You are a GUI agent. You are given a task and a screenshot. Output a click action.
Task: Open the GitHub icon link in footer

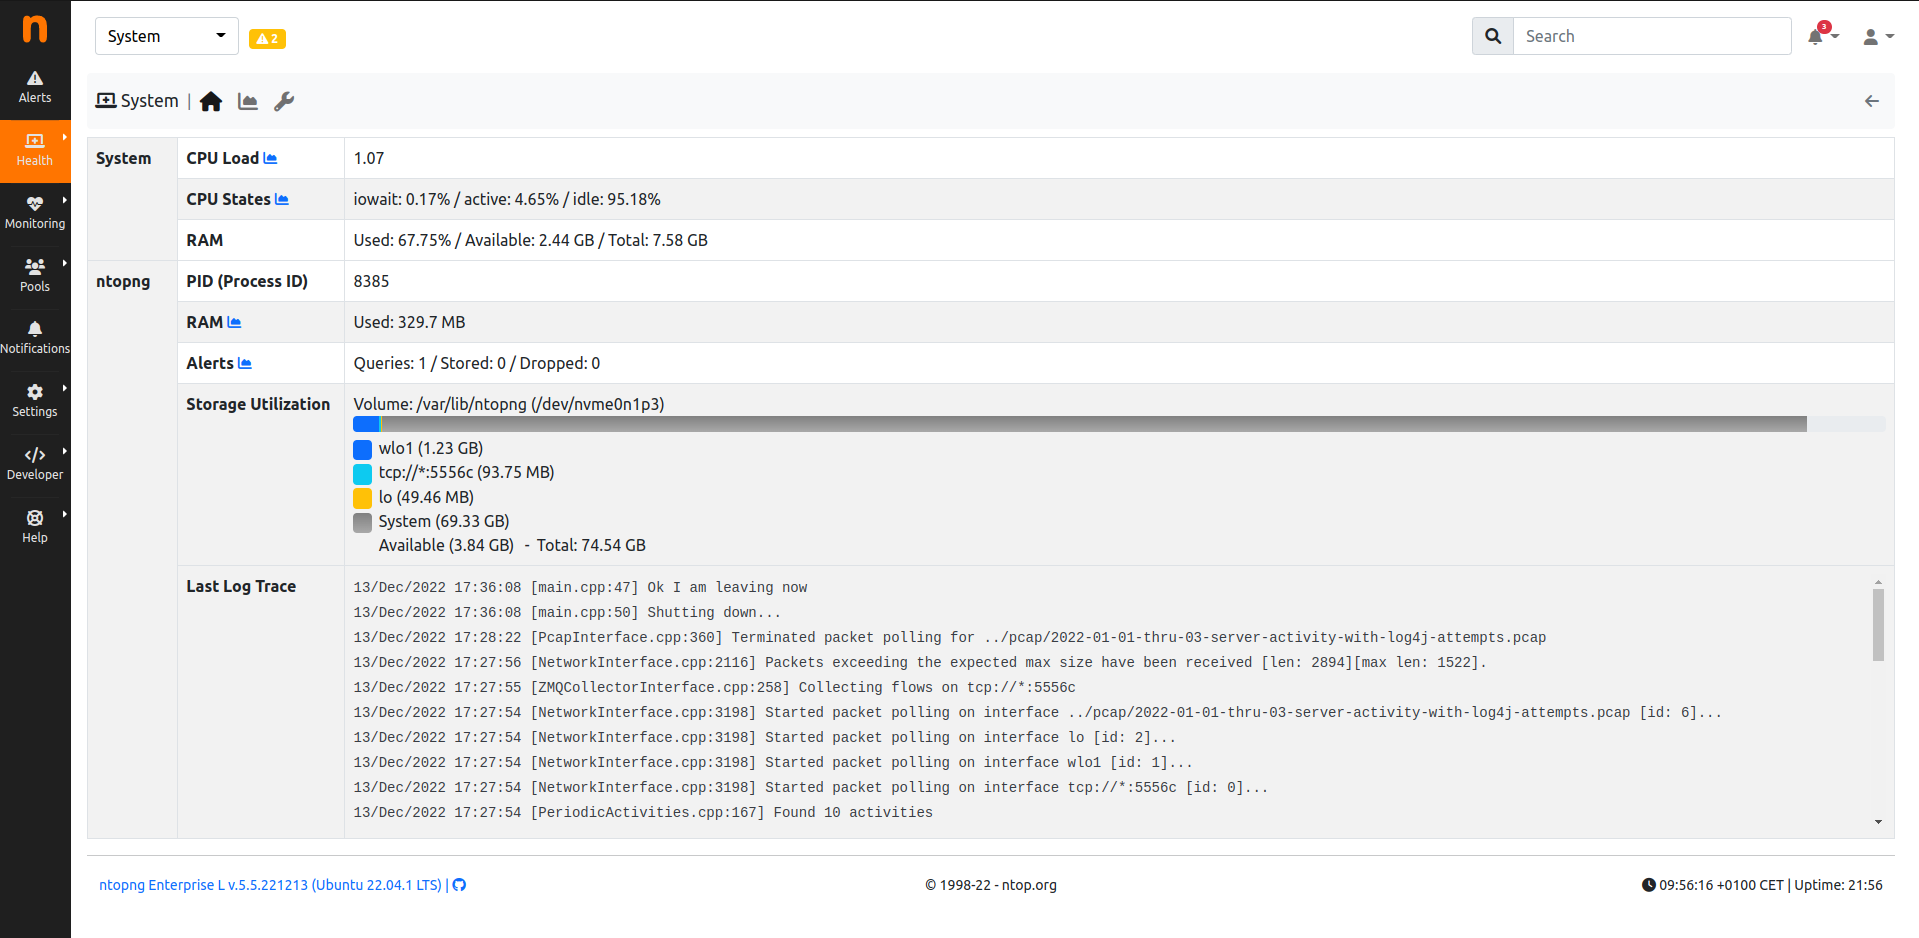click(459, 885)
